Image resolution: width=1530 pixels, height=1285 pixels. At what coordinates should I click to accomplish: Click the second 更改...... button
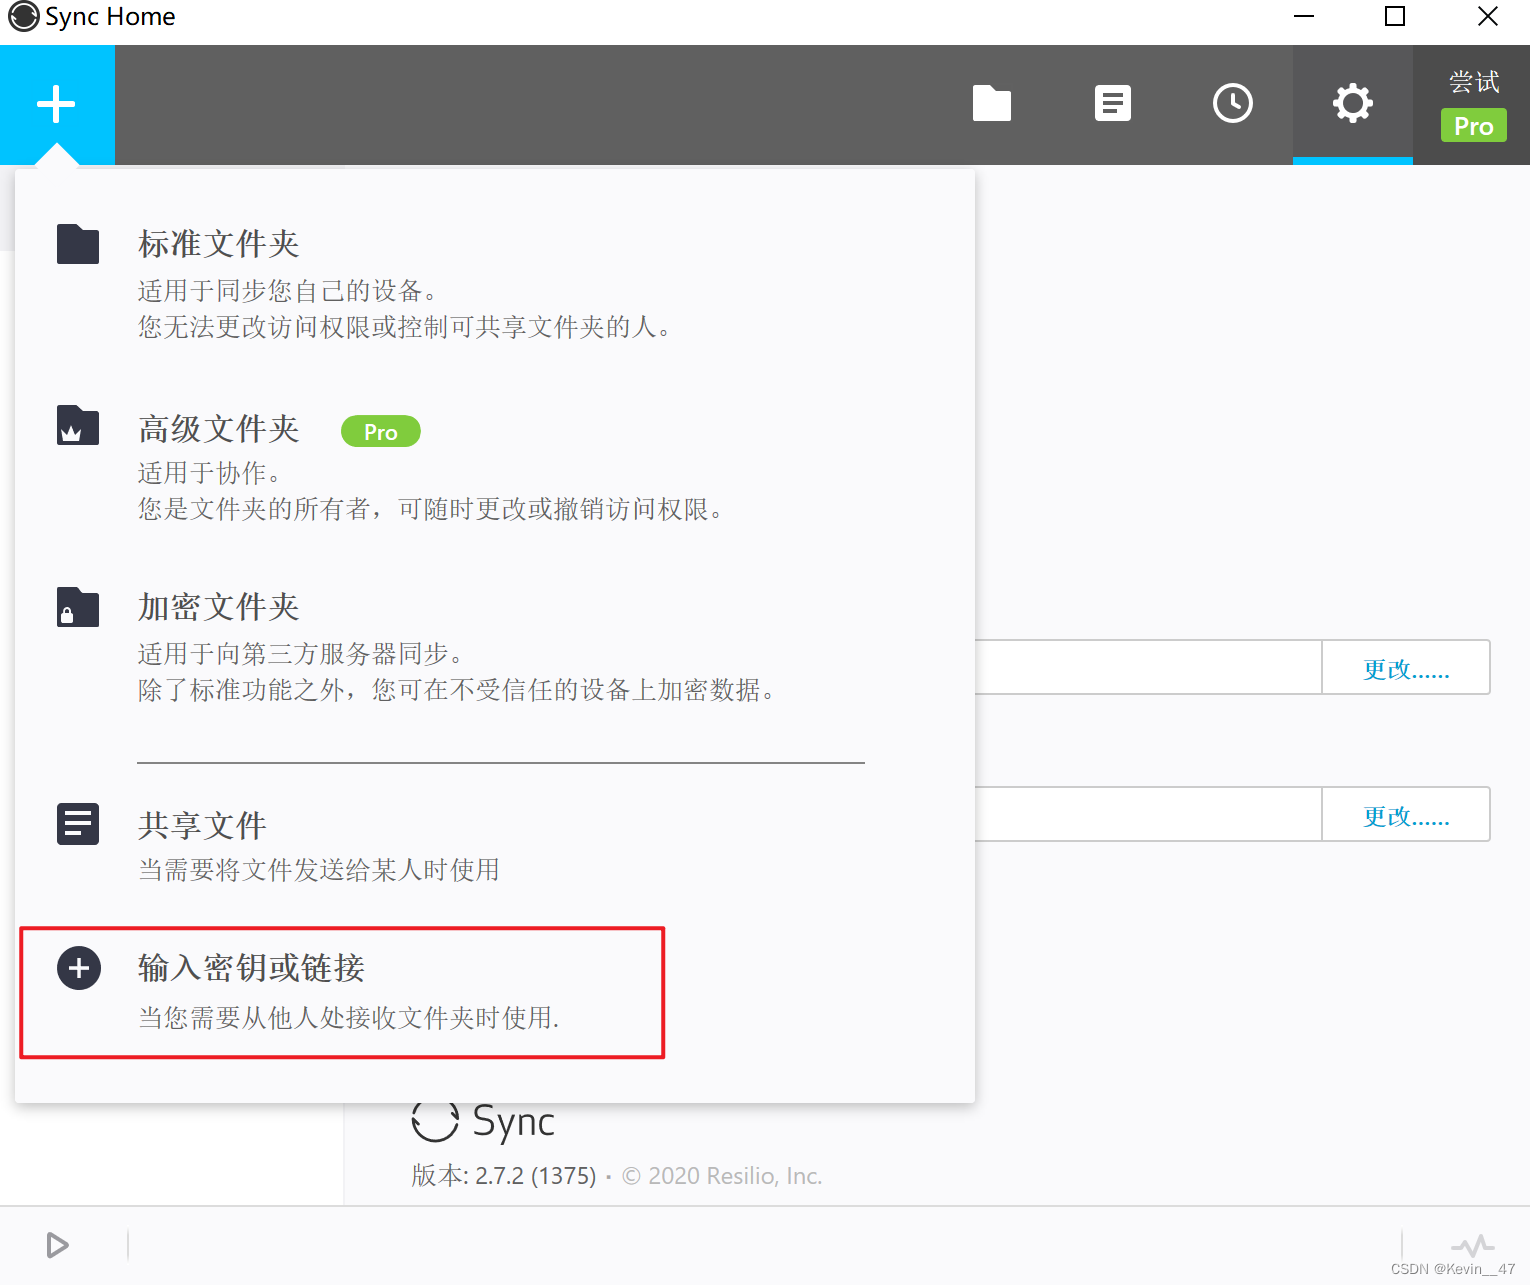click(1405, 815)
